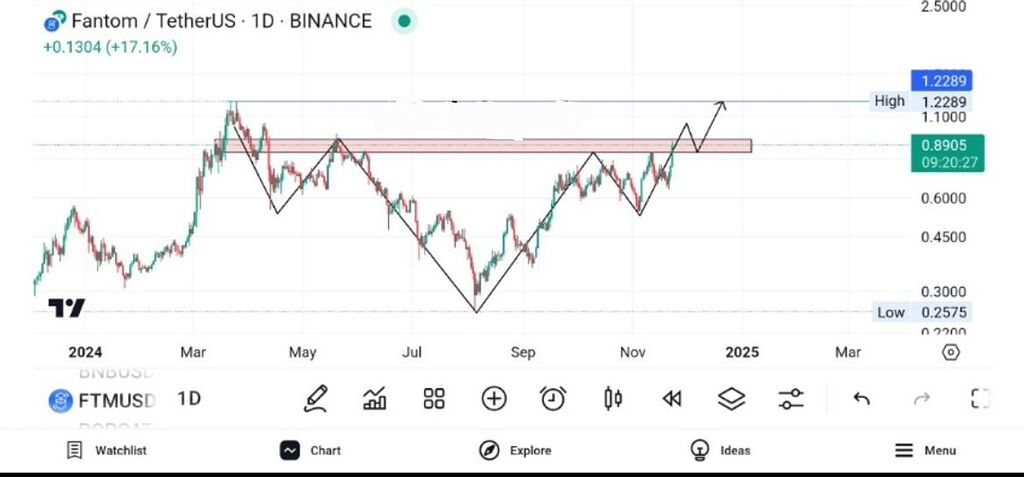Undo the last chart action
The width and height of the screenshot is (1024, 477).
861,399
